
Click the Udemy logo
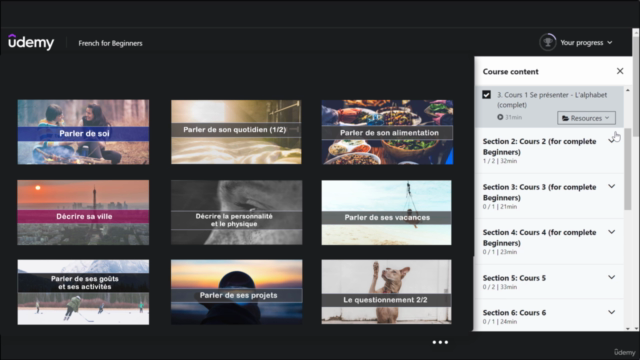31,42
